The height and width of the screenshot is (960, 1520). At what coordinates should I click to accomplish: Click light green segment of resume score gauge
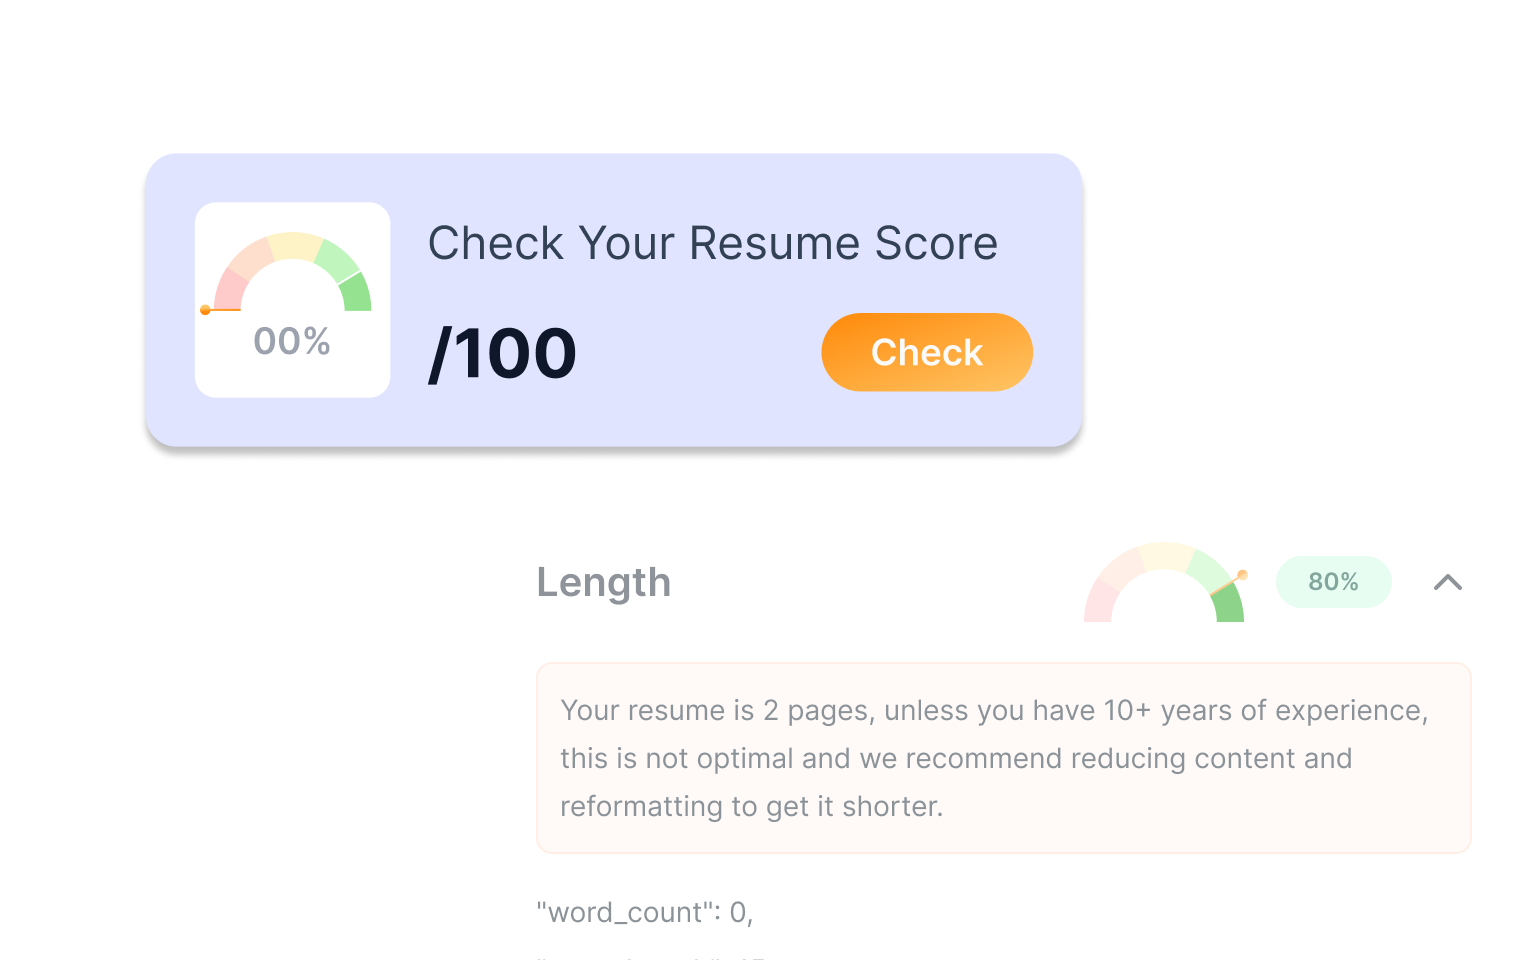click(337, 259)
